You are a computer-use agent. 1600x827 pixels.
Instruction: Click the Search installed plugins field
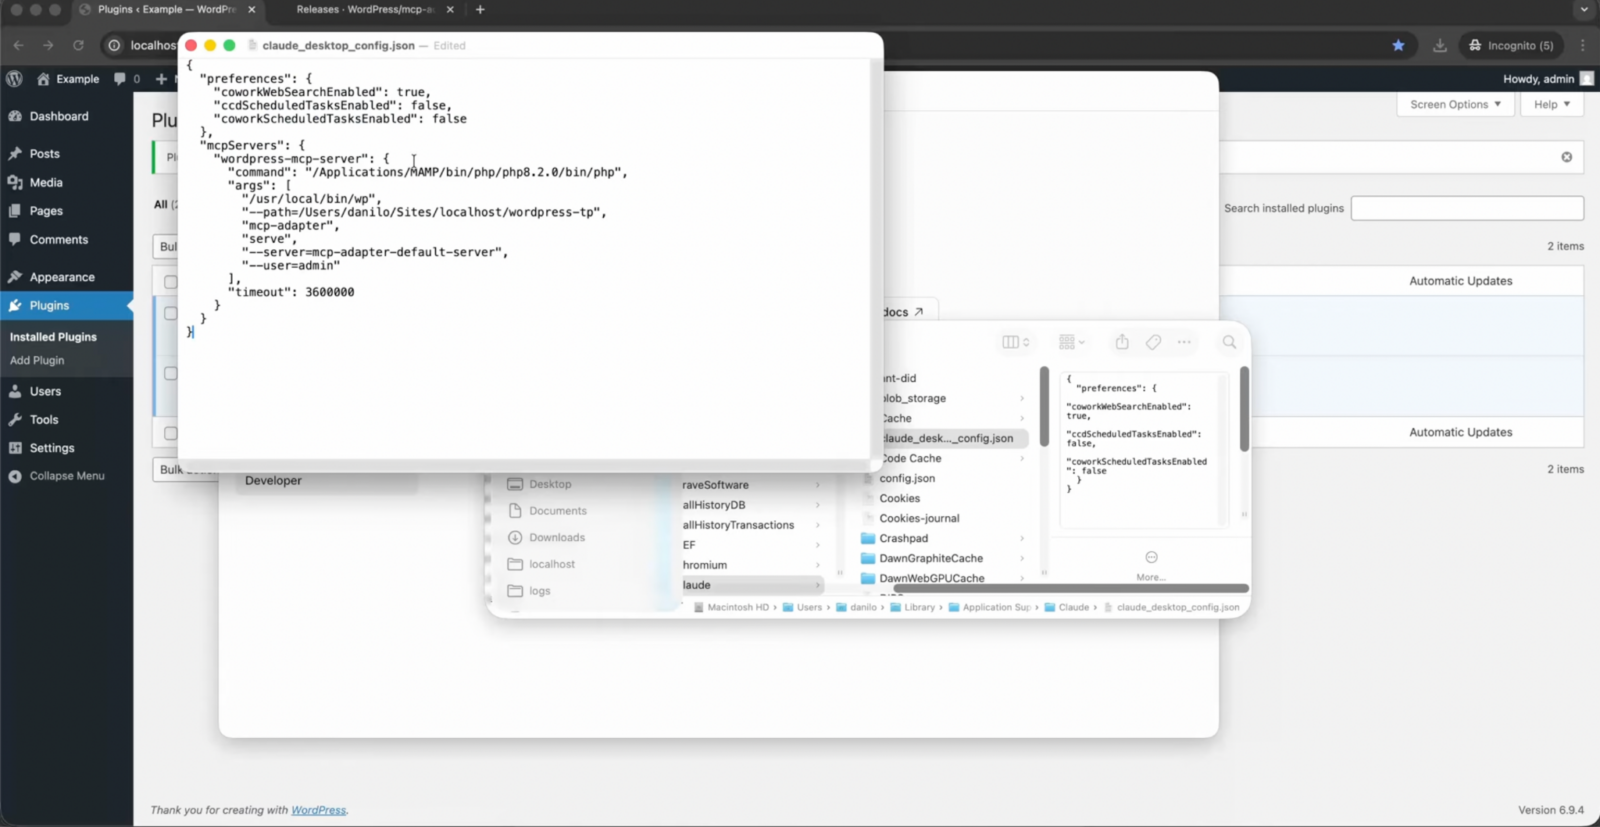[1467, 208]
